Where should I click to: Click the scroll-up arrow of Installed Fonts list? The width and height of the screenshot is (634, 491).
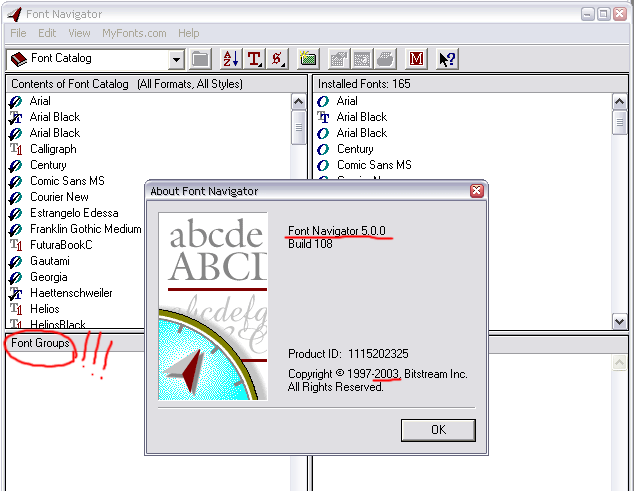(x=619, y=102)
